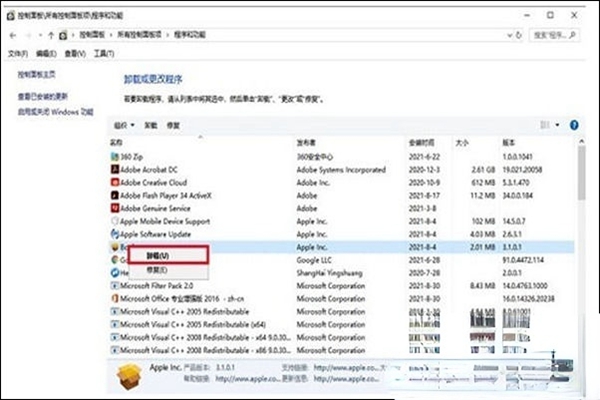The width and height of the screenshot is (600, 400).
Task: Open the 编辑(E) menu
Action: [46, 54]
